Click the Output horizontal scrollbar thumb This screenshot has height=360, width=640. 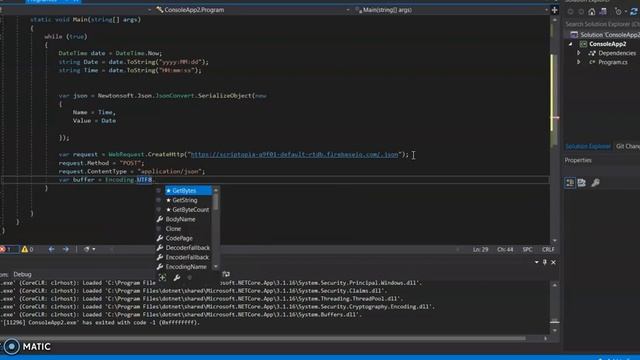pos(263,338)
